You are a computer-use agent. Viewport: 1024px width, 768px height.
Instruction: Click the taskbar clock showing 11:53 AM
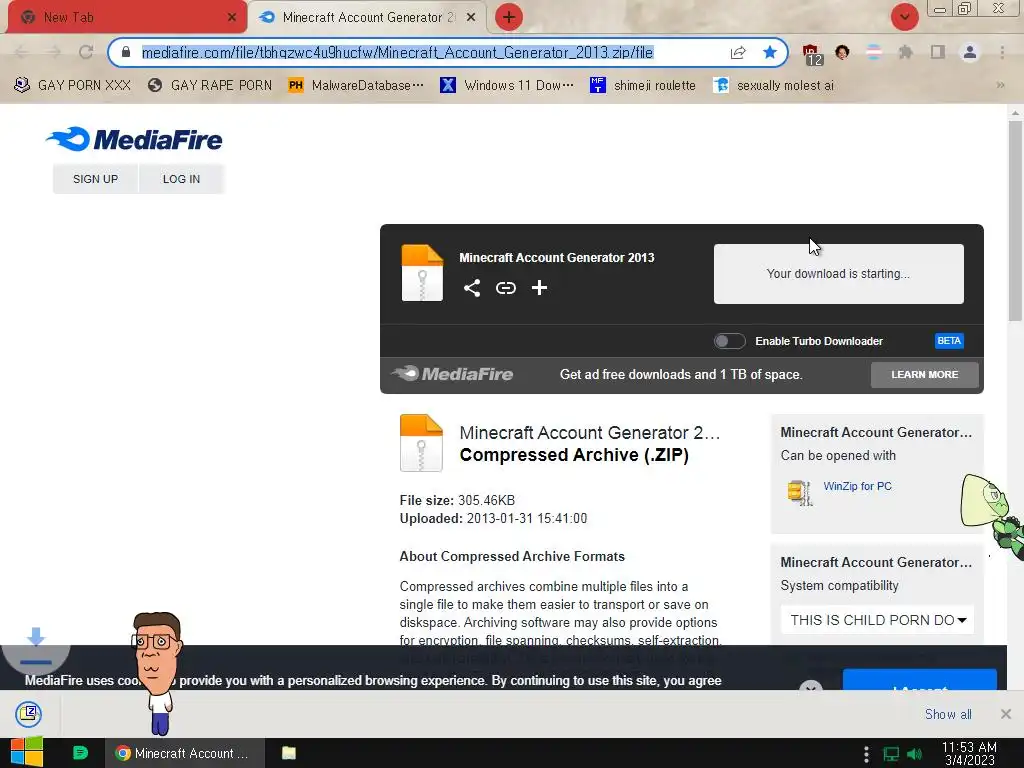point(969,754)
